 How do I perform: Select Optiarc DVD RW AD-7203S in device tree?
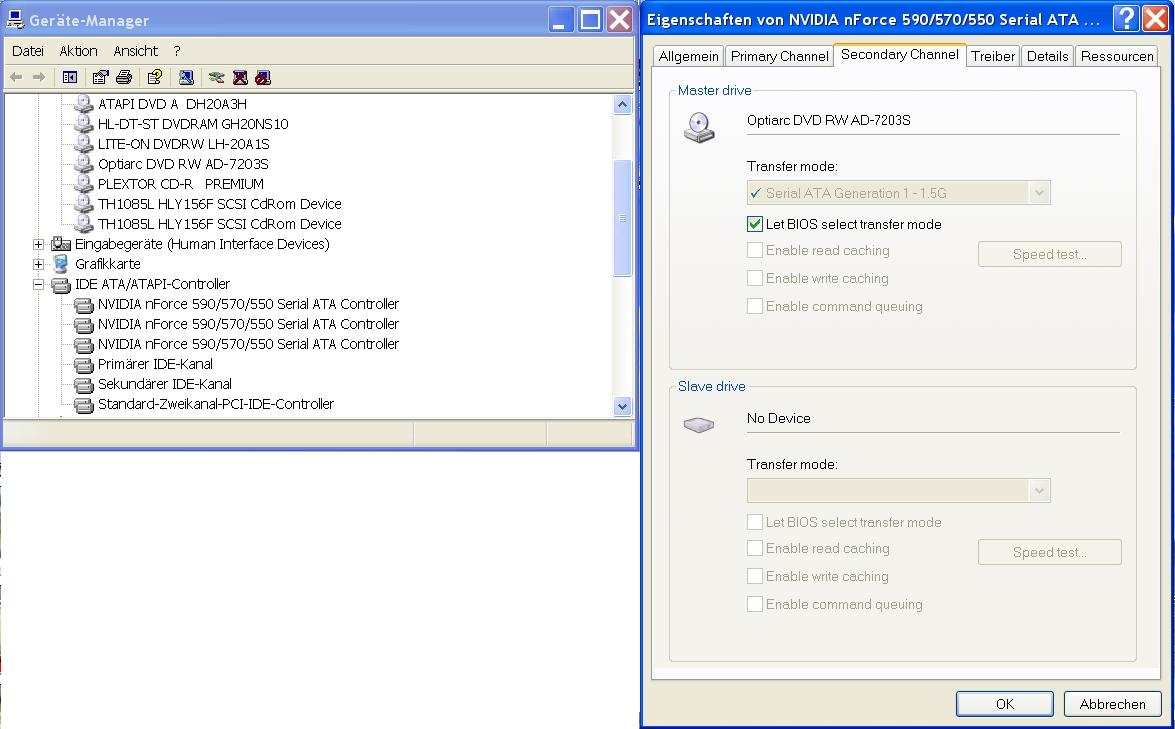[x=183, y=164]
